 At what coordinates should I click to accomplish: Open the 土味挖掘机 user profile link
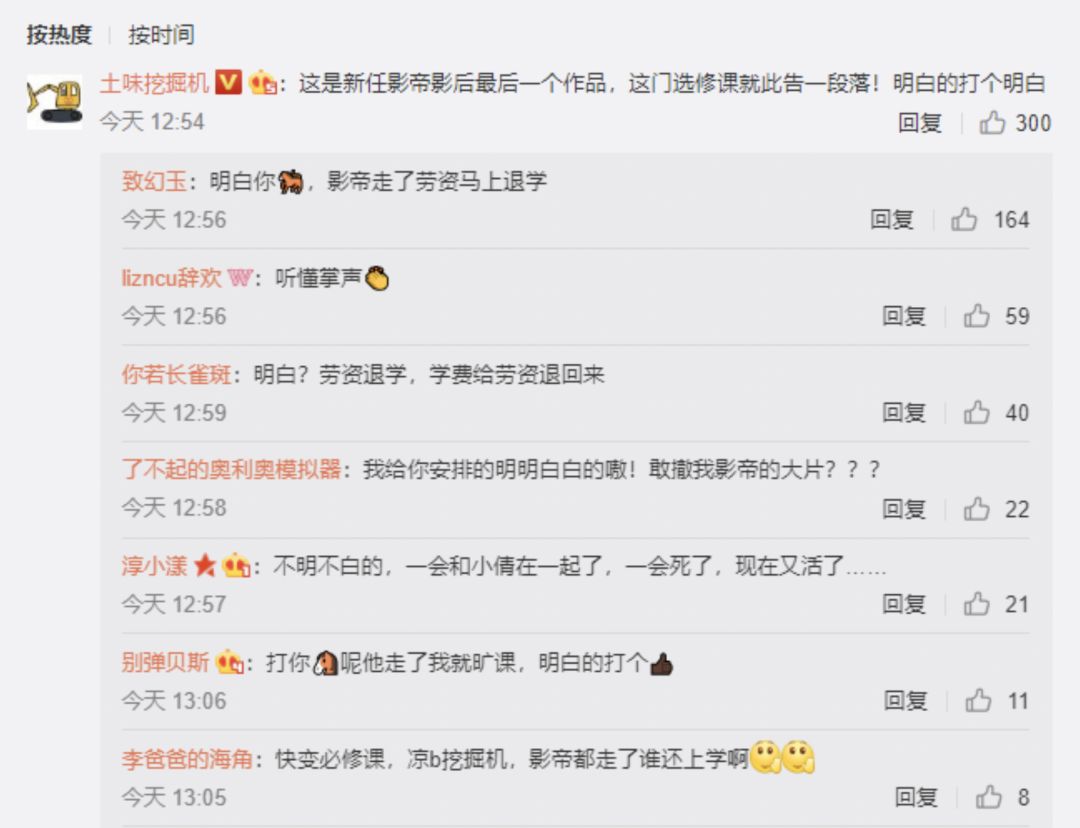tap(154, 83)
